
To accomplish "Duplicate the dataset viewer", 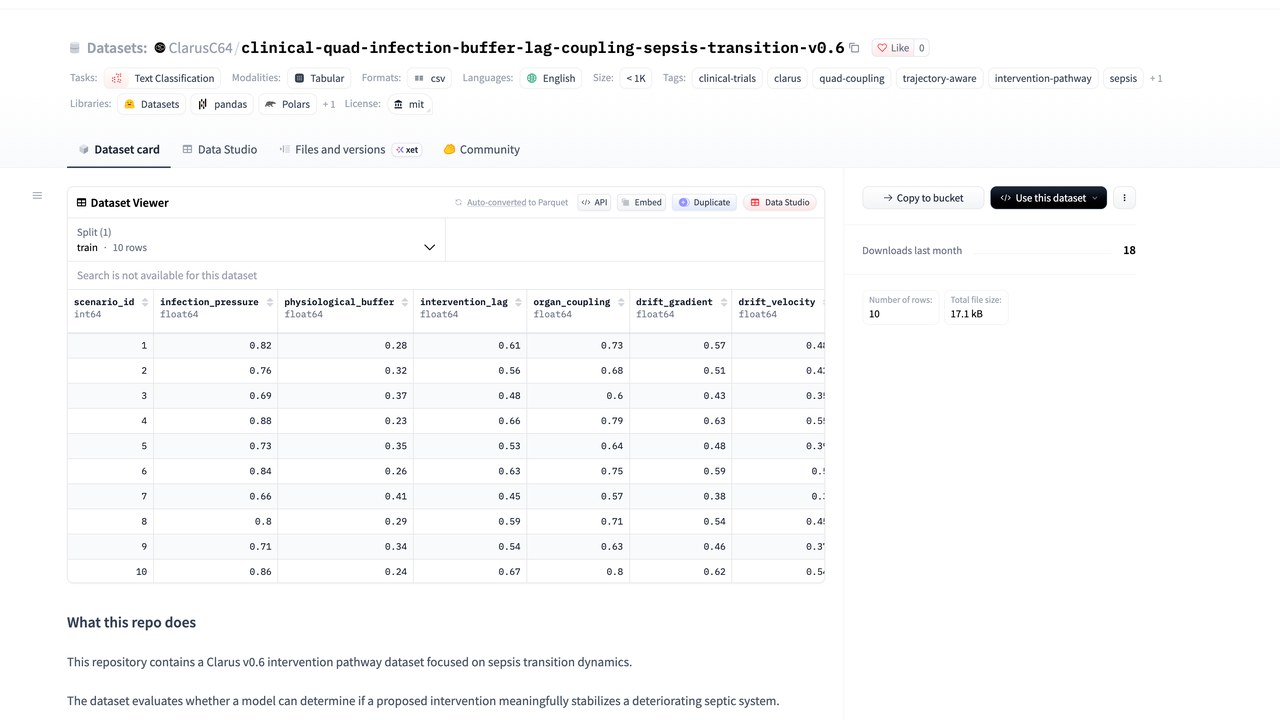I will pyautogui.click(x=704, y=202).
